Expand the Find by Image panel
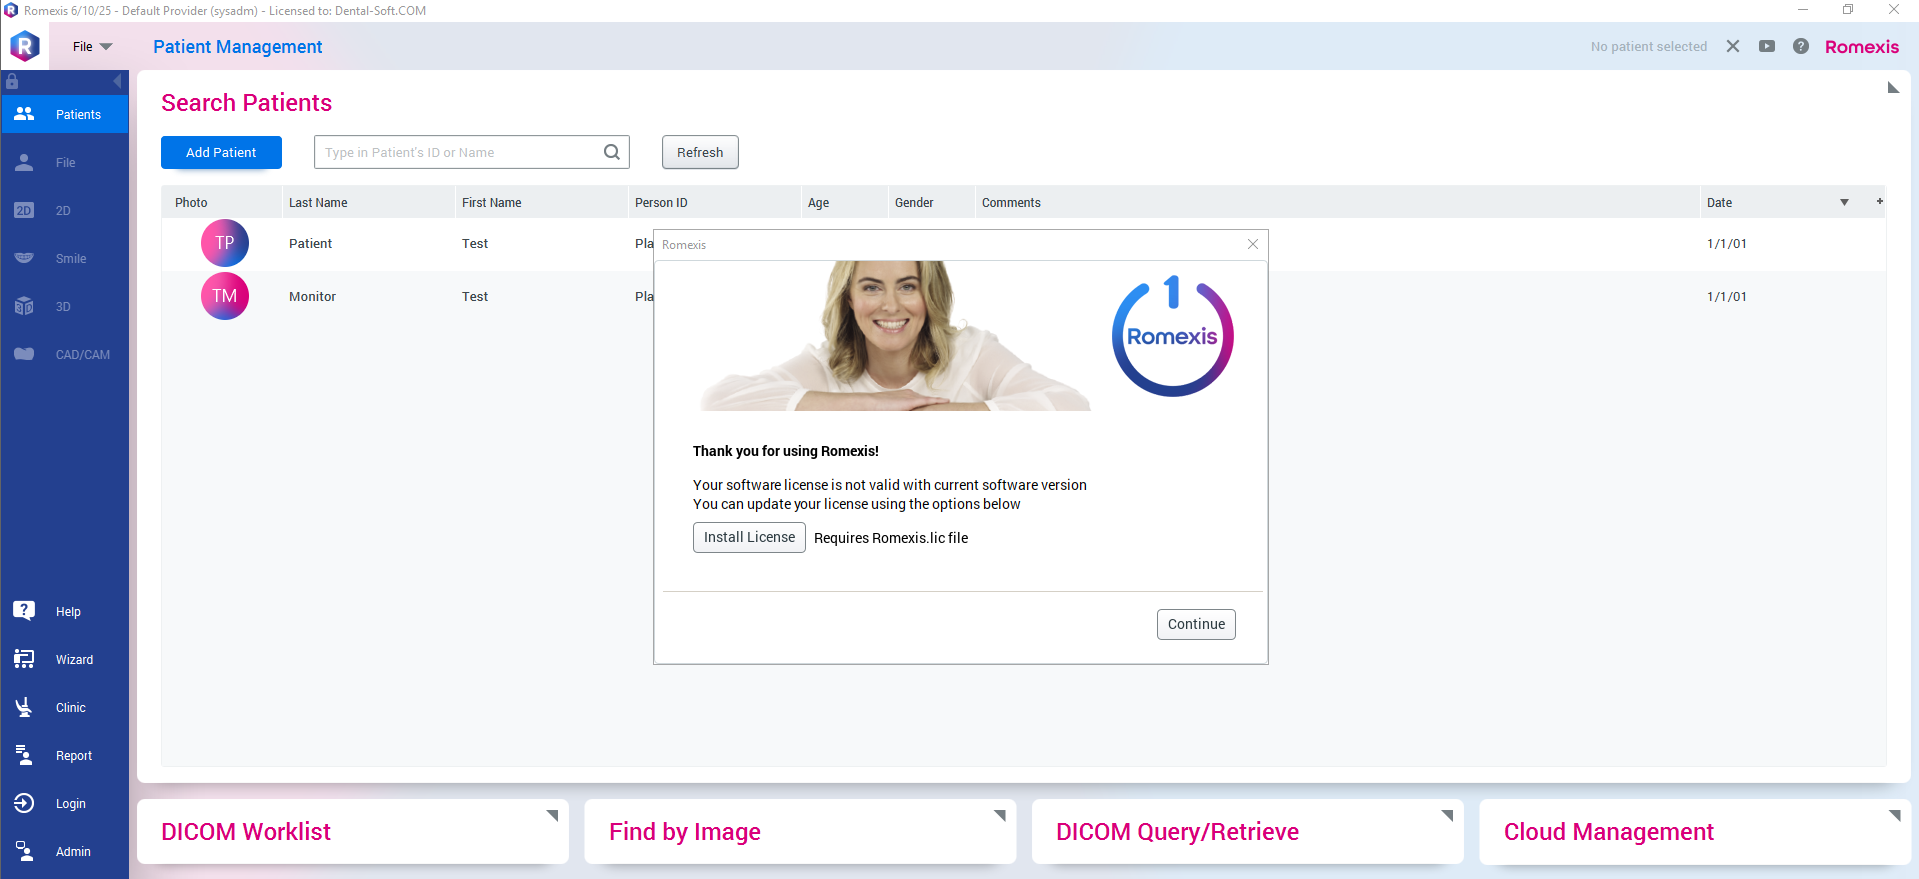 point(999,816)
